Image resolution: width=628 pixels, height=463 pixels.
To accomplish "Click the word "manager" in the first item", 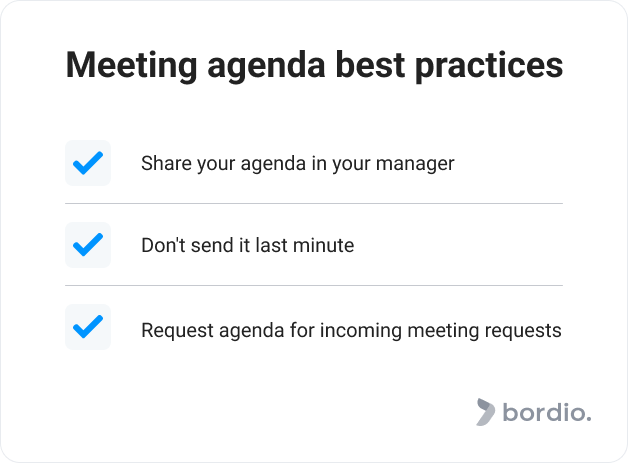I will [415, 164].
